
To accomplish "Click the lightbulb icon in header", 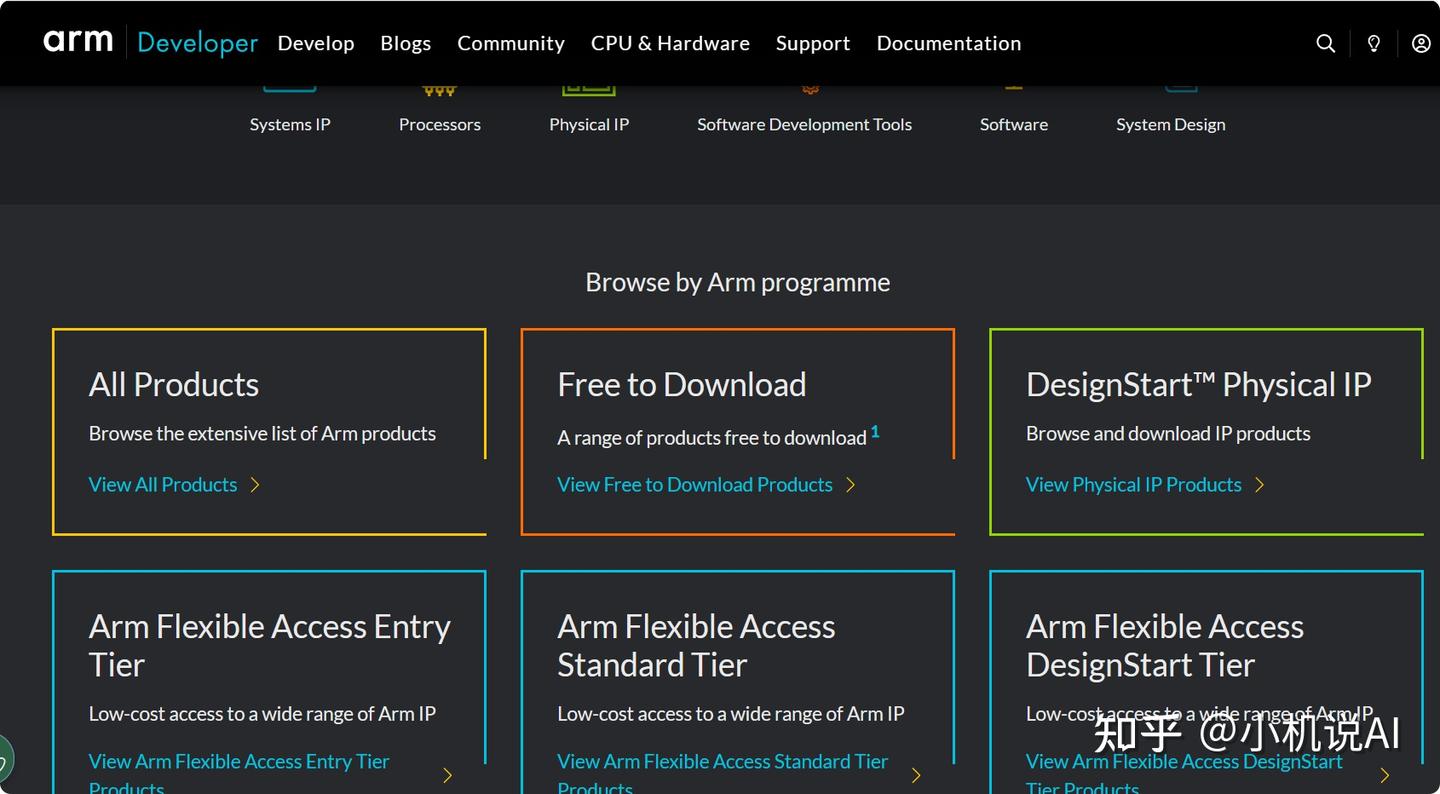I will [1374, 43].
